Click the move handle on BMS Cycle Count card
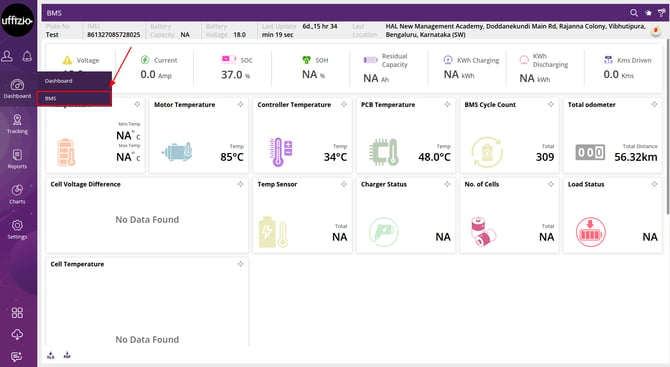The height and width of the screenshot is (367, 670). click(551, 104)
